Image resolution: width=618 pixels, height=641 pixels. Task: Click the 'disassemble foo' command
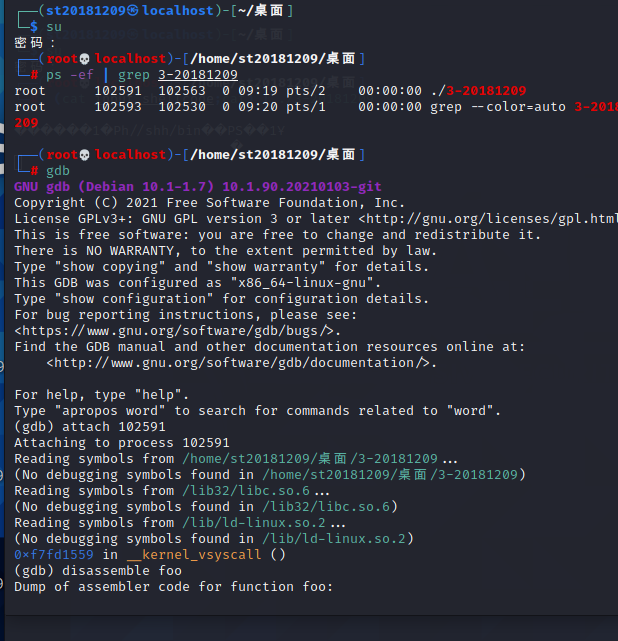(122, 571)
